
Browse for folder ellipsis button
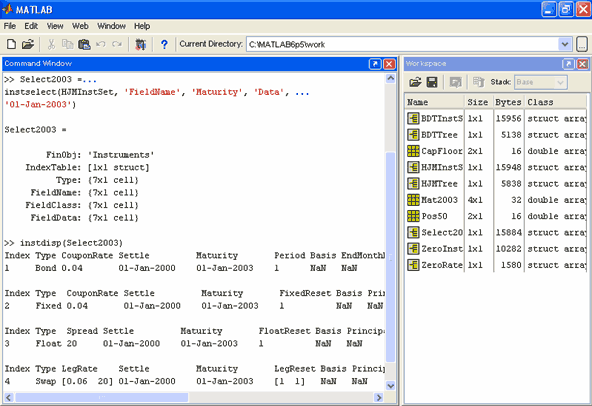[x=582, y=44]
